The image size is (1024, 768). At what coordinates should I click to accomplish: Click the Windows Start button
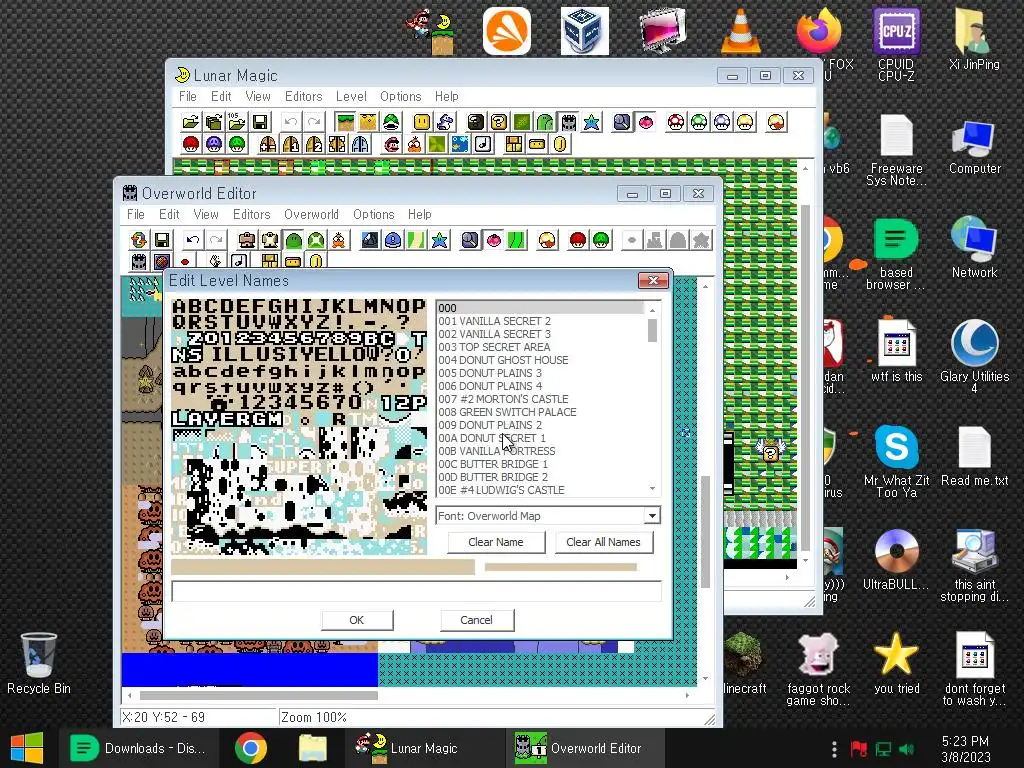(x=27, y=748)
